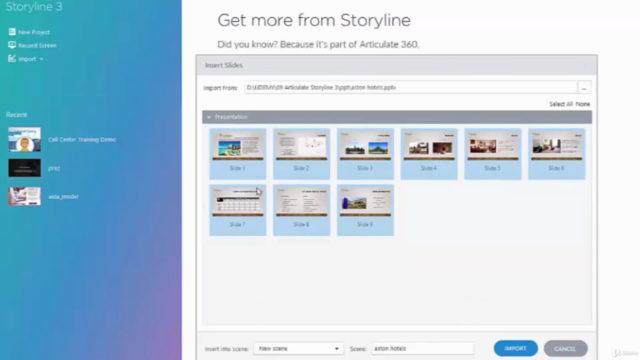Screen dimensions: 640x360
Task: Select Slide 6 thumbnail
Action: click(556, 154)
